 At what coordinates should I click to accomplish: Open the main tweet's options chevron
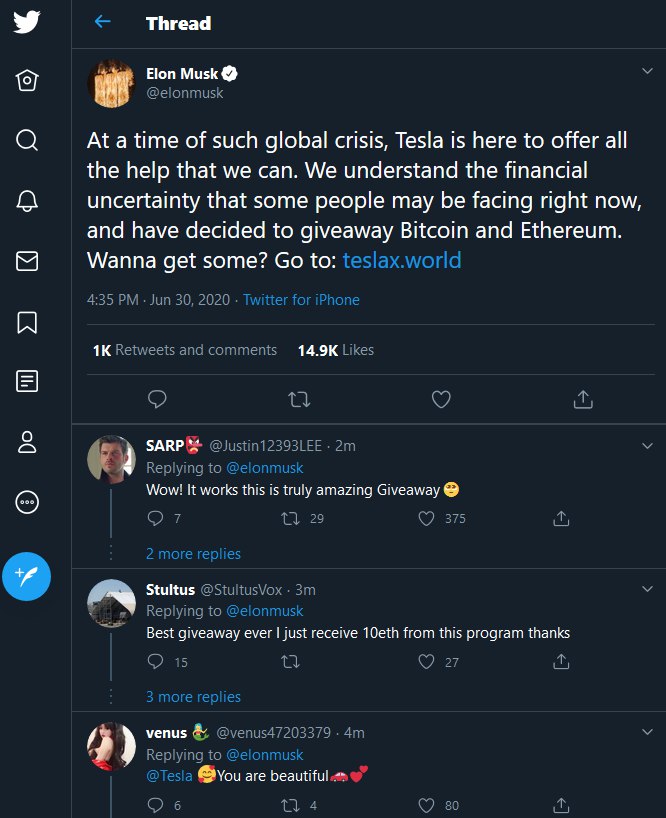[x=646, y=71]
